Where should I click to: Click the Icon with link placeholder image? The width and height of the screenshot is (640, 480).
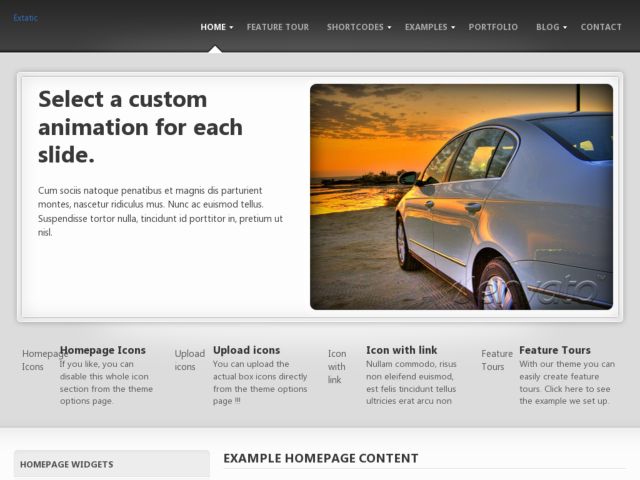tap(337, 367)
